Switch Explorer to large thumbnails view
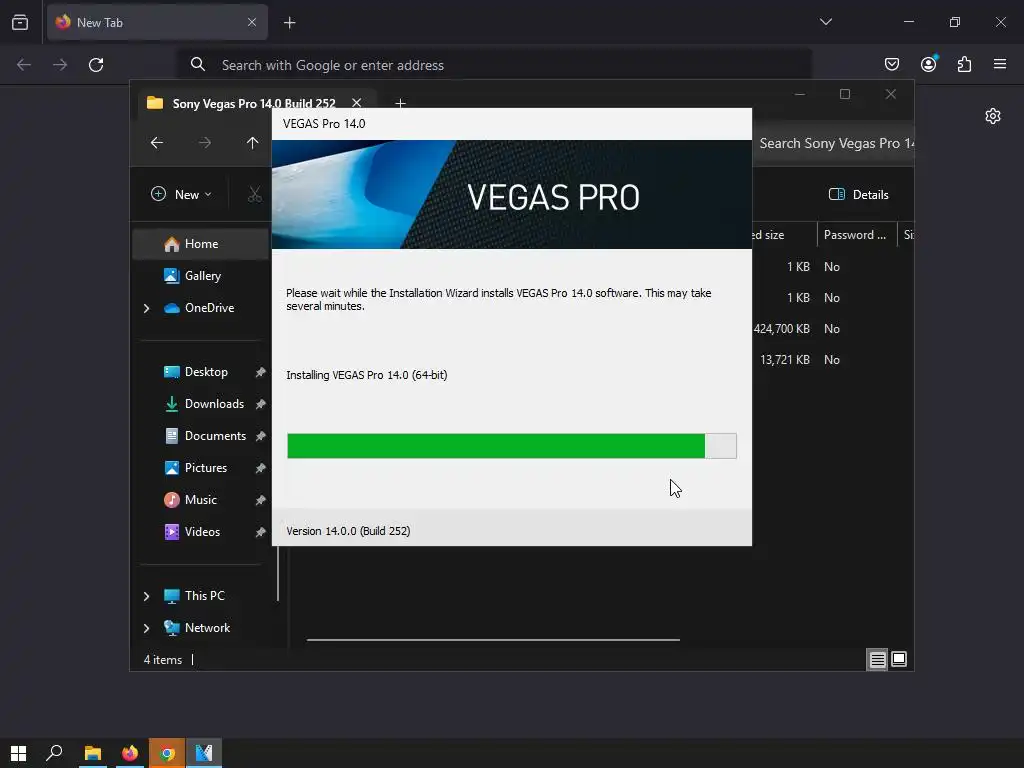The image size is (1024, 768). 899,660
